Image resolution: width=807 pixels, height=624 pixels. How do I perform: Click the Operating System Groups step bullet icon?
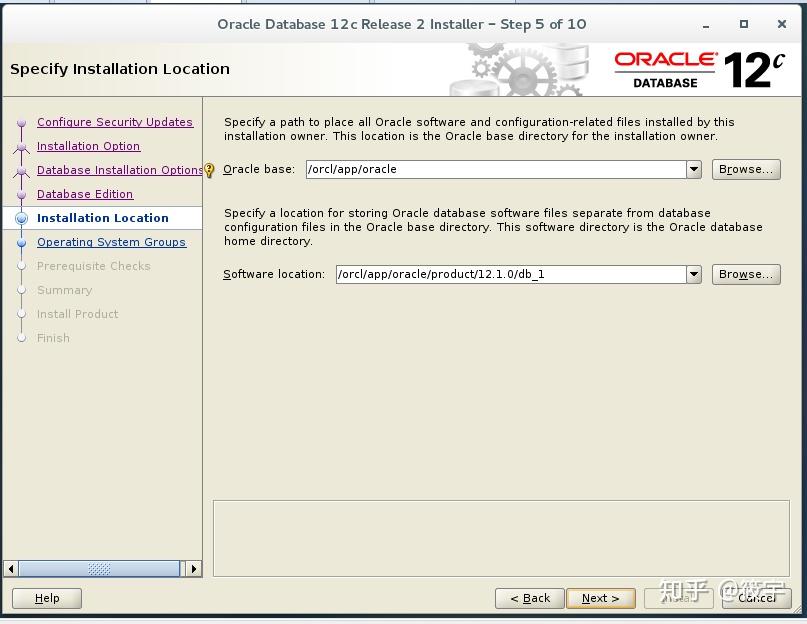coord(22,242)
